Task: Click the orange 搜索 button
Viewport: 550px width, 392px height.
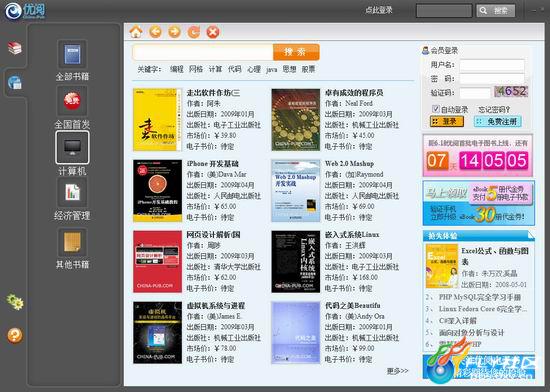Action: pyautogui.click(x=296, y=52)
